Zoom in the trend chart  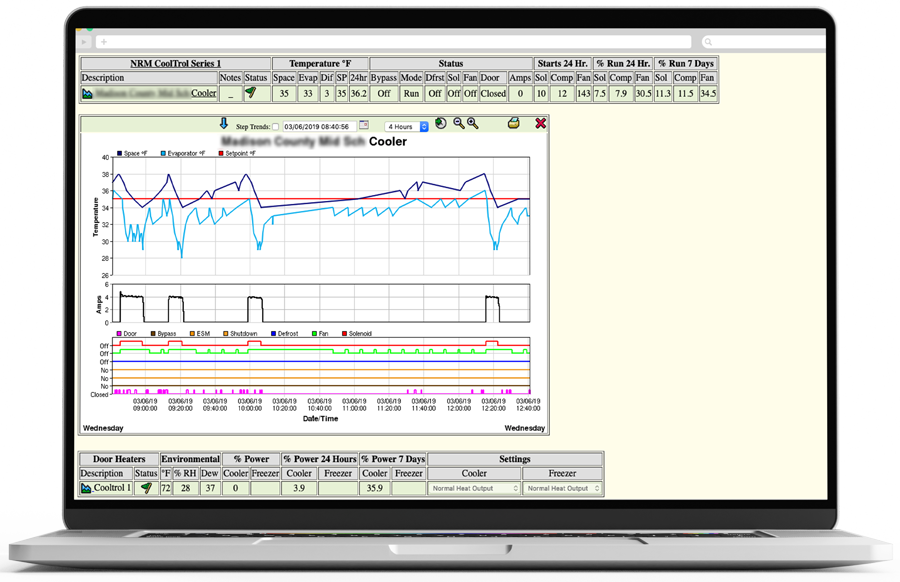click(x=473, y=124)
